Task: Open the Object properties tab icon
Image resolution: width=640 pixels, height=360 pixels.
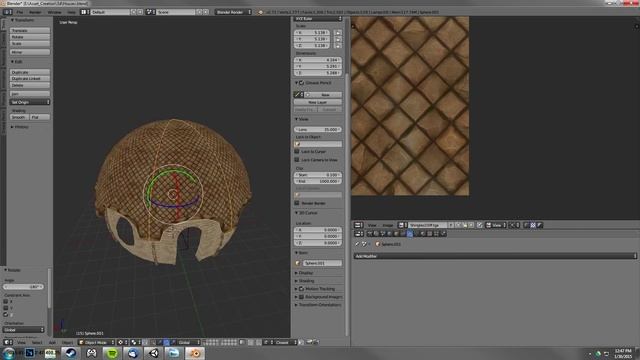Action: 396,233
